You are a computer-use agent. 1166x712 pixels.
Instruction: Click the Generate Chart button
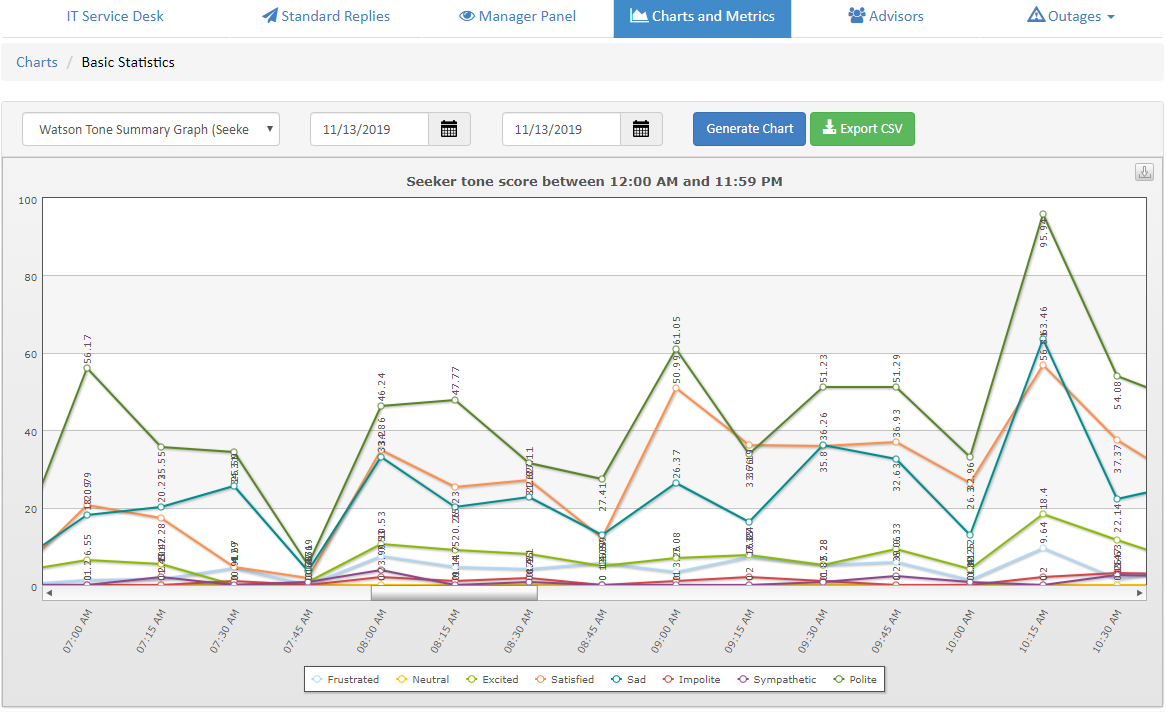pos(749,129)
